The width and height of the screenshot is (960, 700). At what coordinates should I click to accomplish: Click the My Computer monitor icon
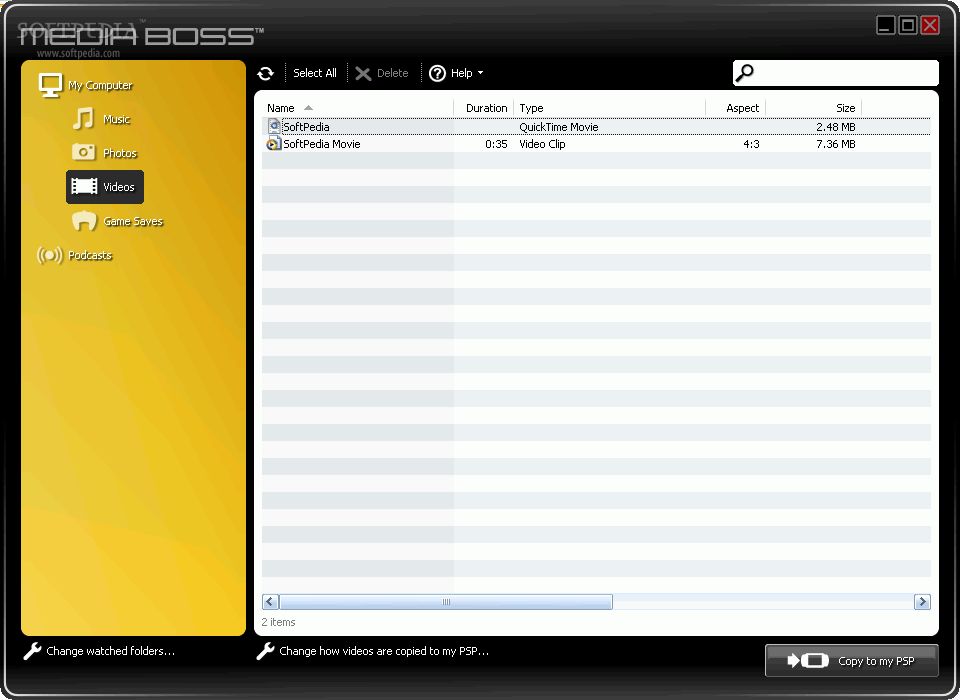50,85
